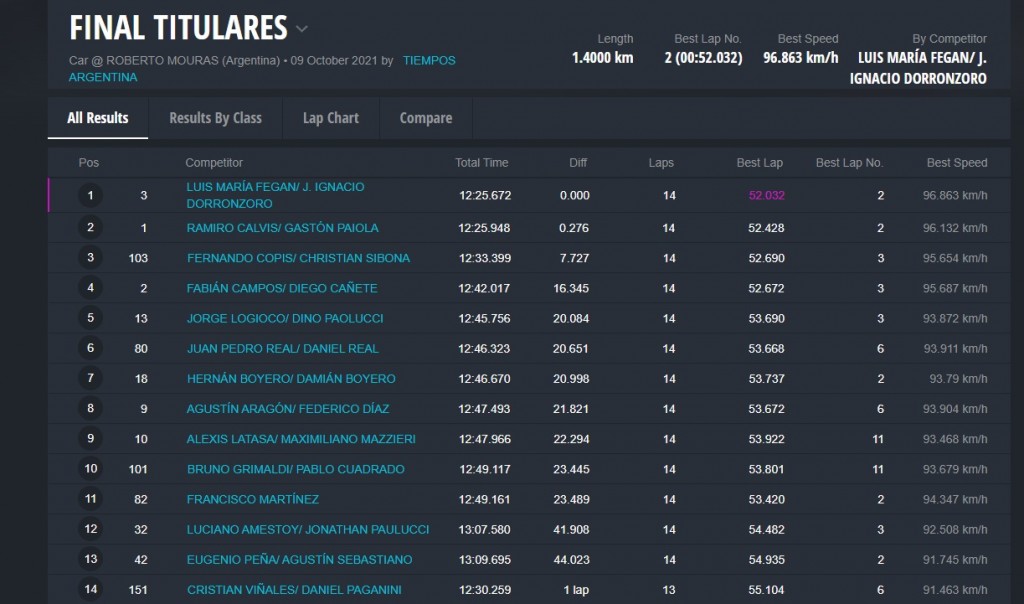Select total time 12:25.948
This screenshot has height=604, width=1024.
coord(485,228)
